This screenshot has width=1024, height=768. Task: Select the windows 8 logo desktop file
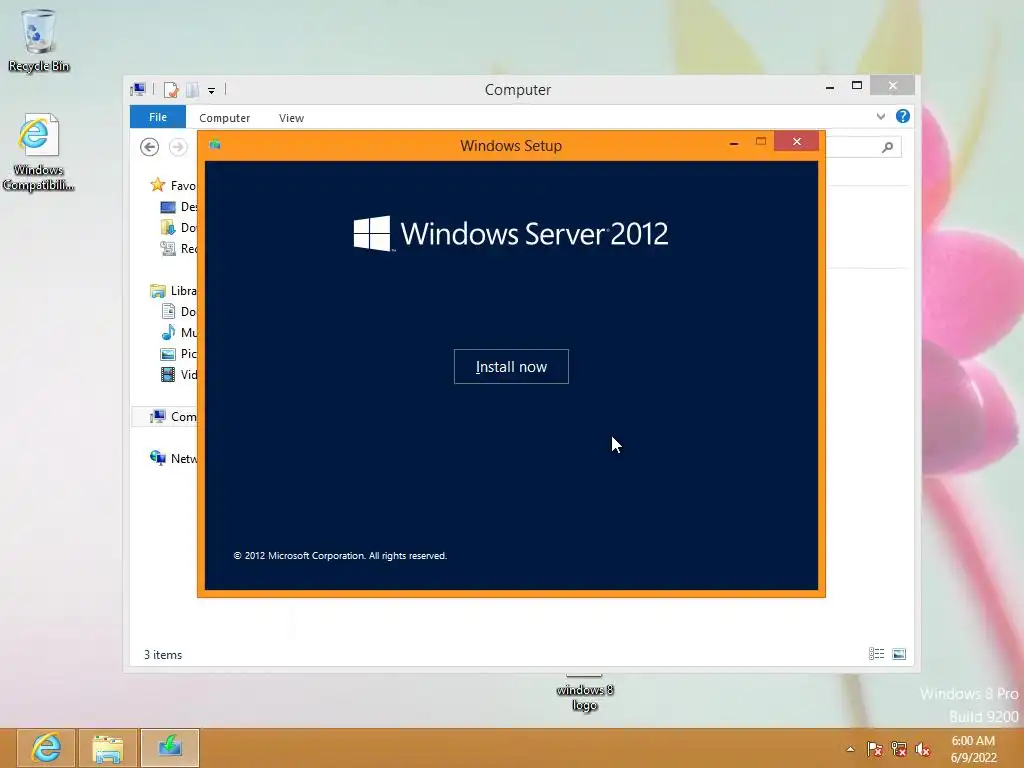pyautogui.click(x=584, y=694)
